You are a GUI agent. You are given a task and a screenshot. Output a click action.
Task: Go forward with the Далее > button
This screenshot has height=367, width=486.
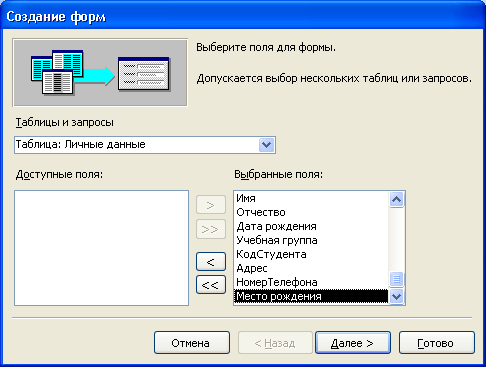pos(353,343)
